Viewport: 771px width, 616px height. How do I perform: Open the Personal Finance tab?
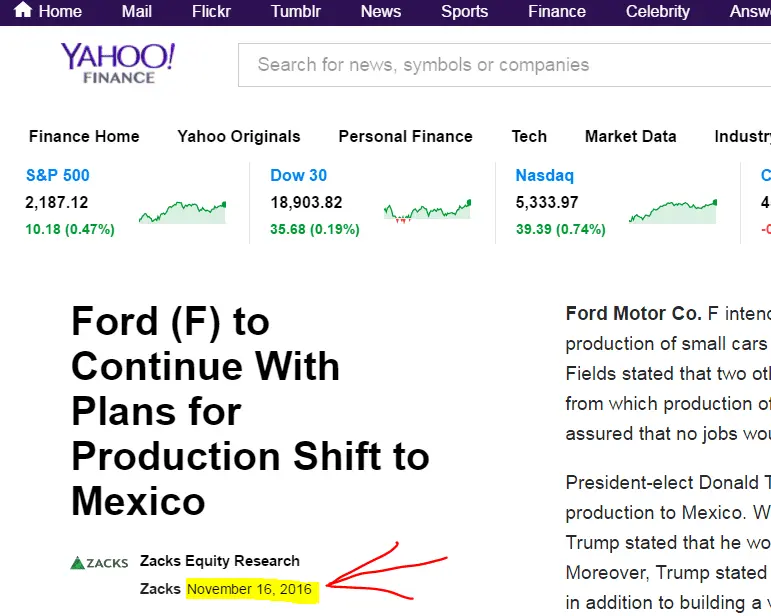405,137
